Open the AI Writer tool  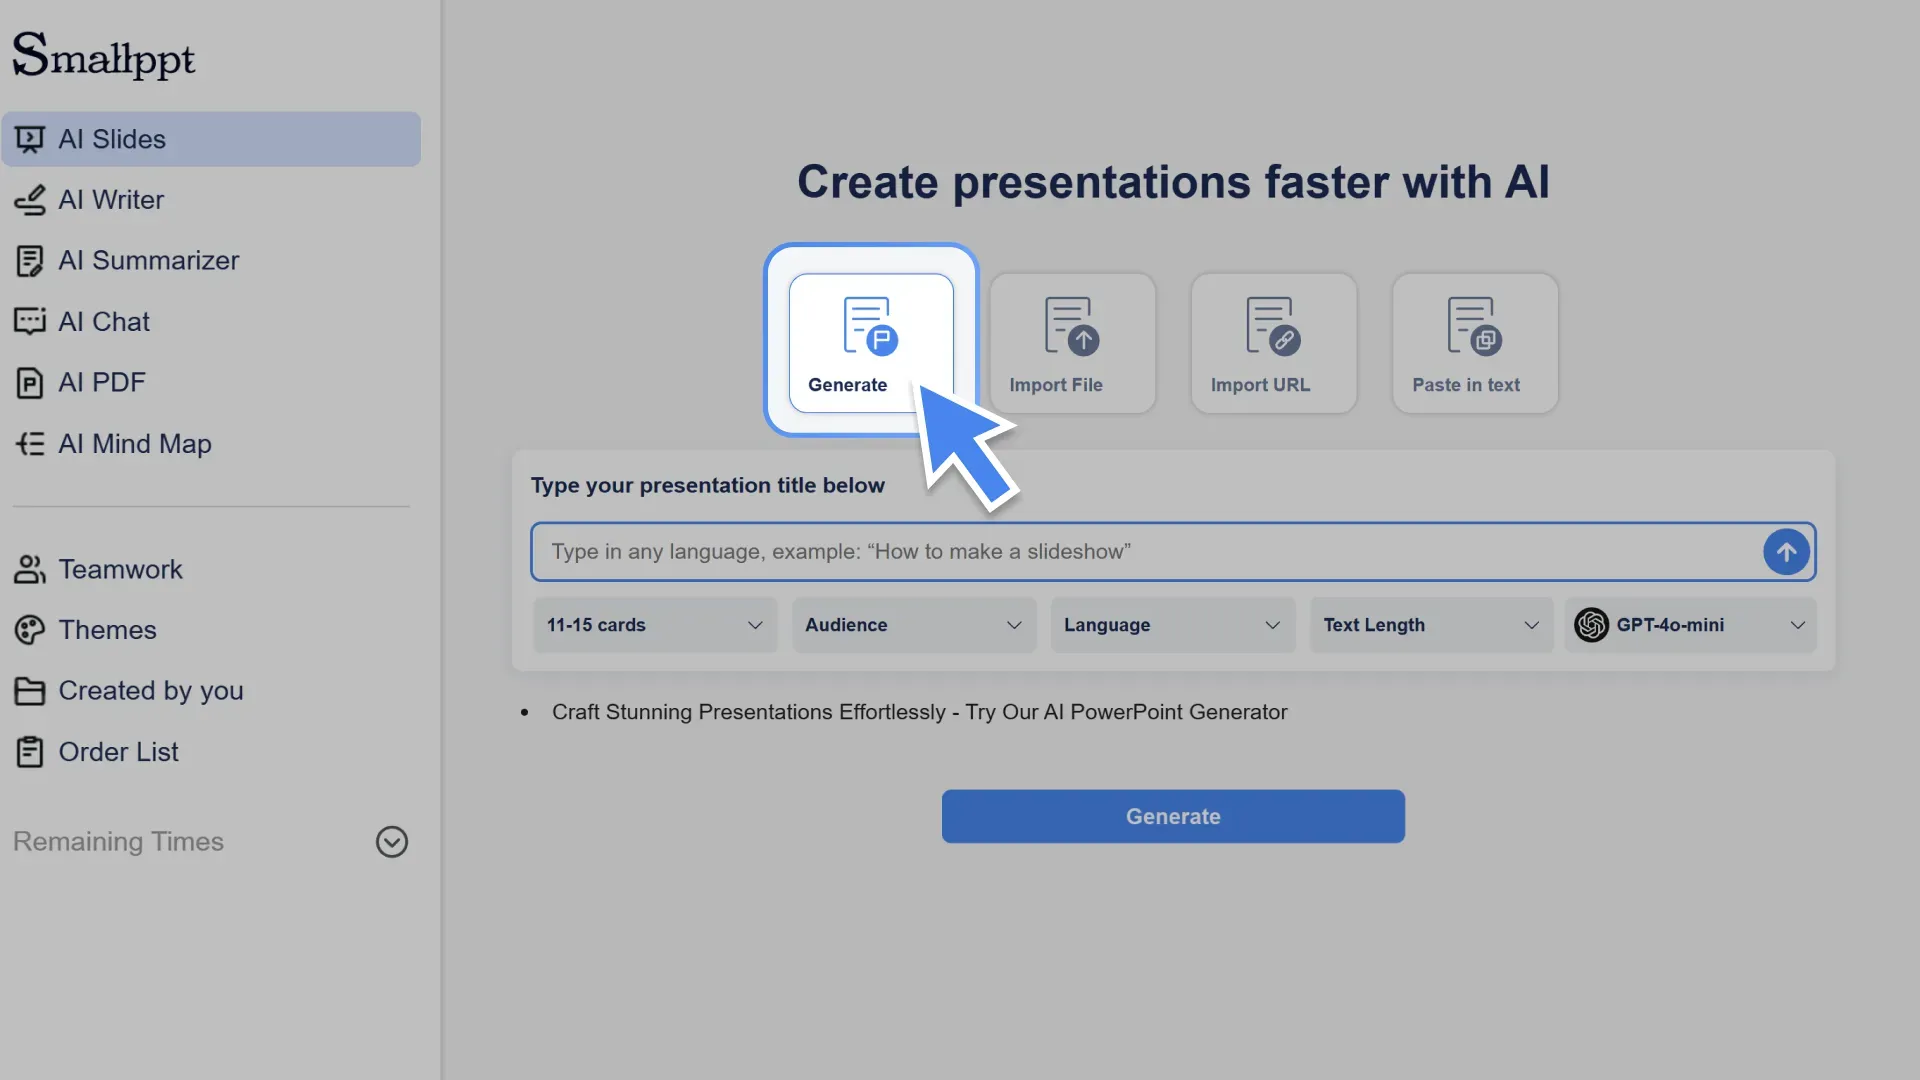coord(111,199)
